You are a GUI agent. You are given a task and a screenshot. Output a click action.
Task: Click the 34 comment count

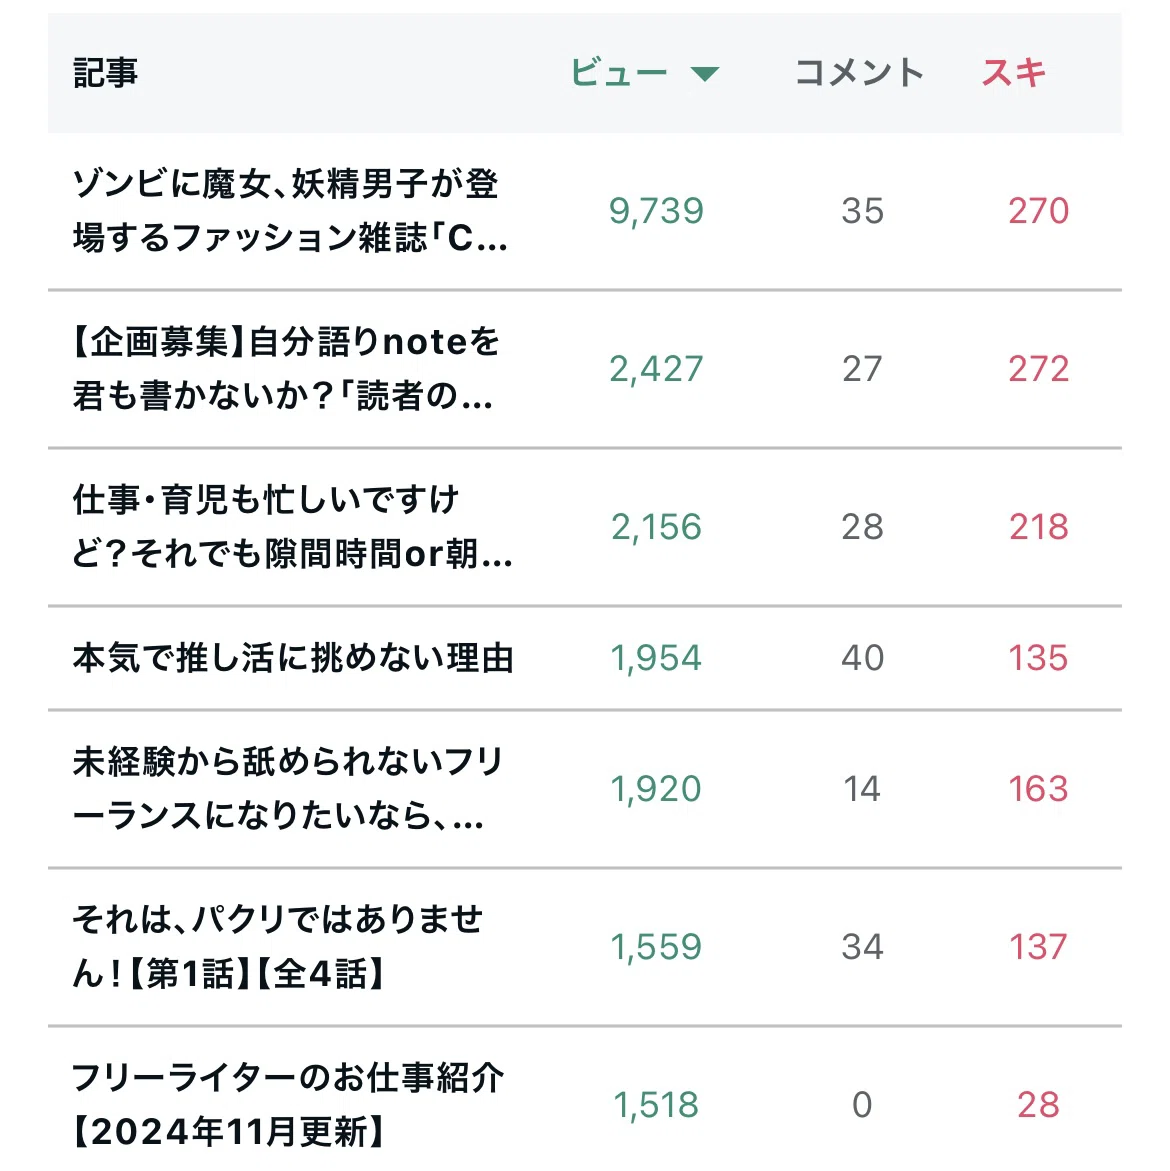(862, 947)
